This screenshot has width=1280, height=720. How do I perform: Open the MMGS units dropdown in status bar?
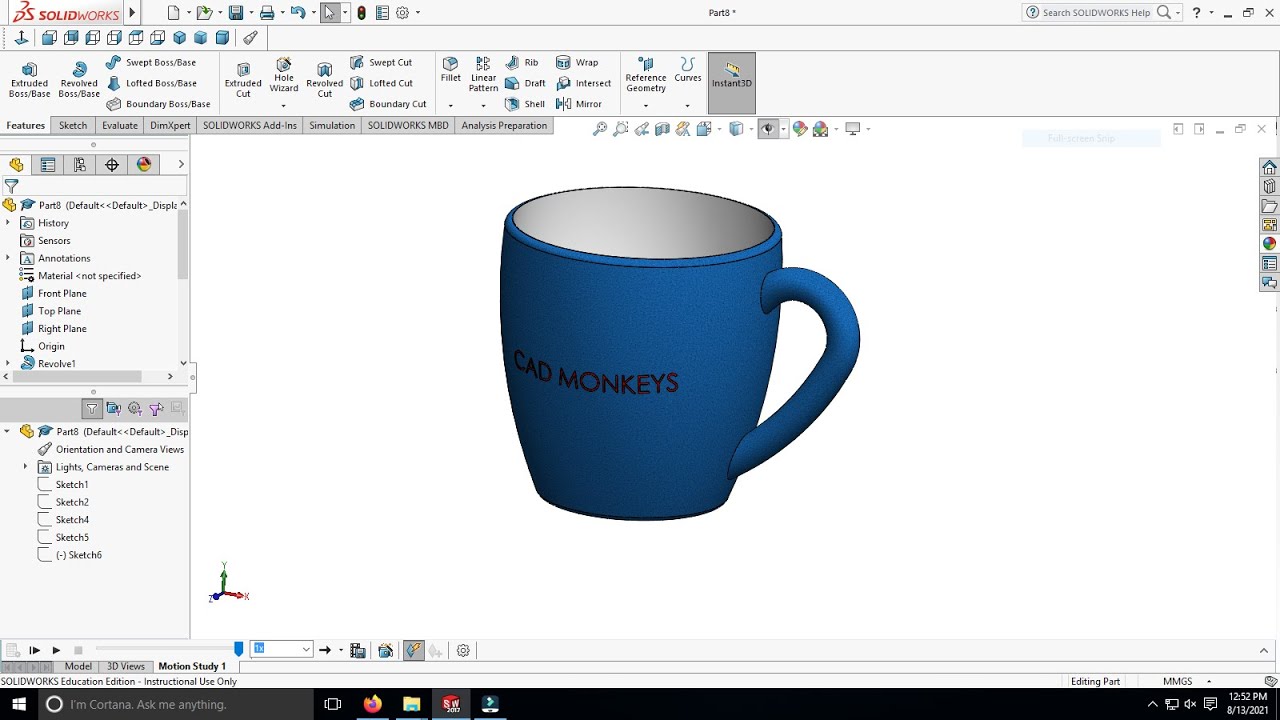coord(1209,681)
